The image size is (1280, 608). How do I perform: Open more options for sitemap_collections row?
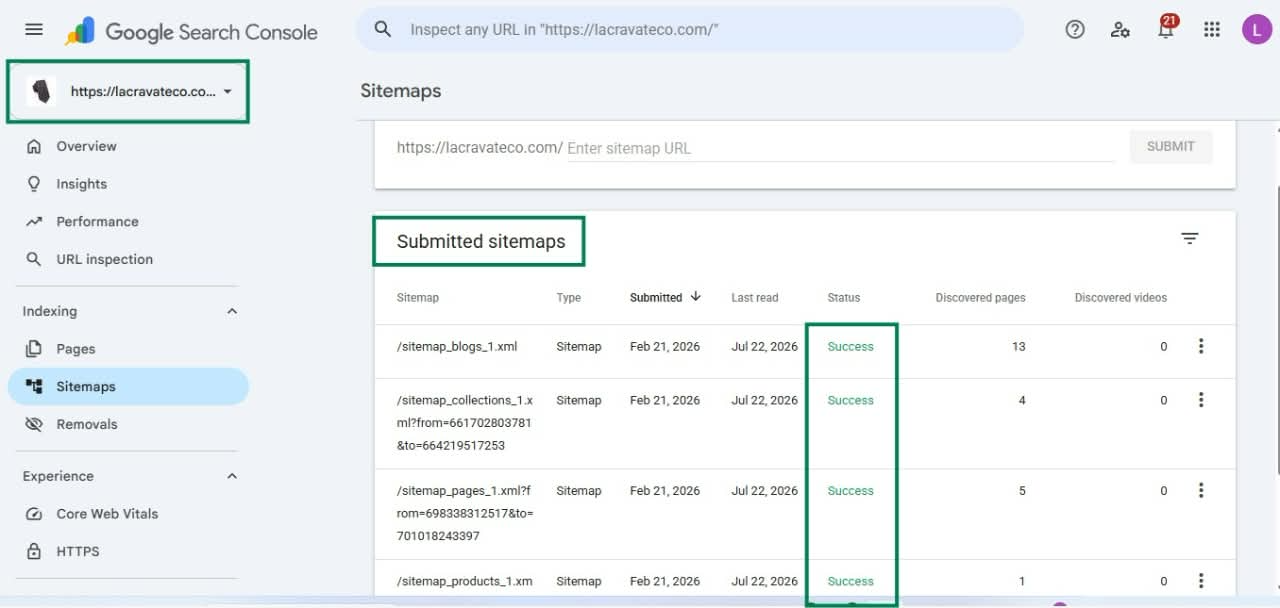[1200, 400]
